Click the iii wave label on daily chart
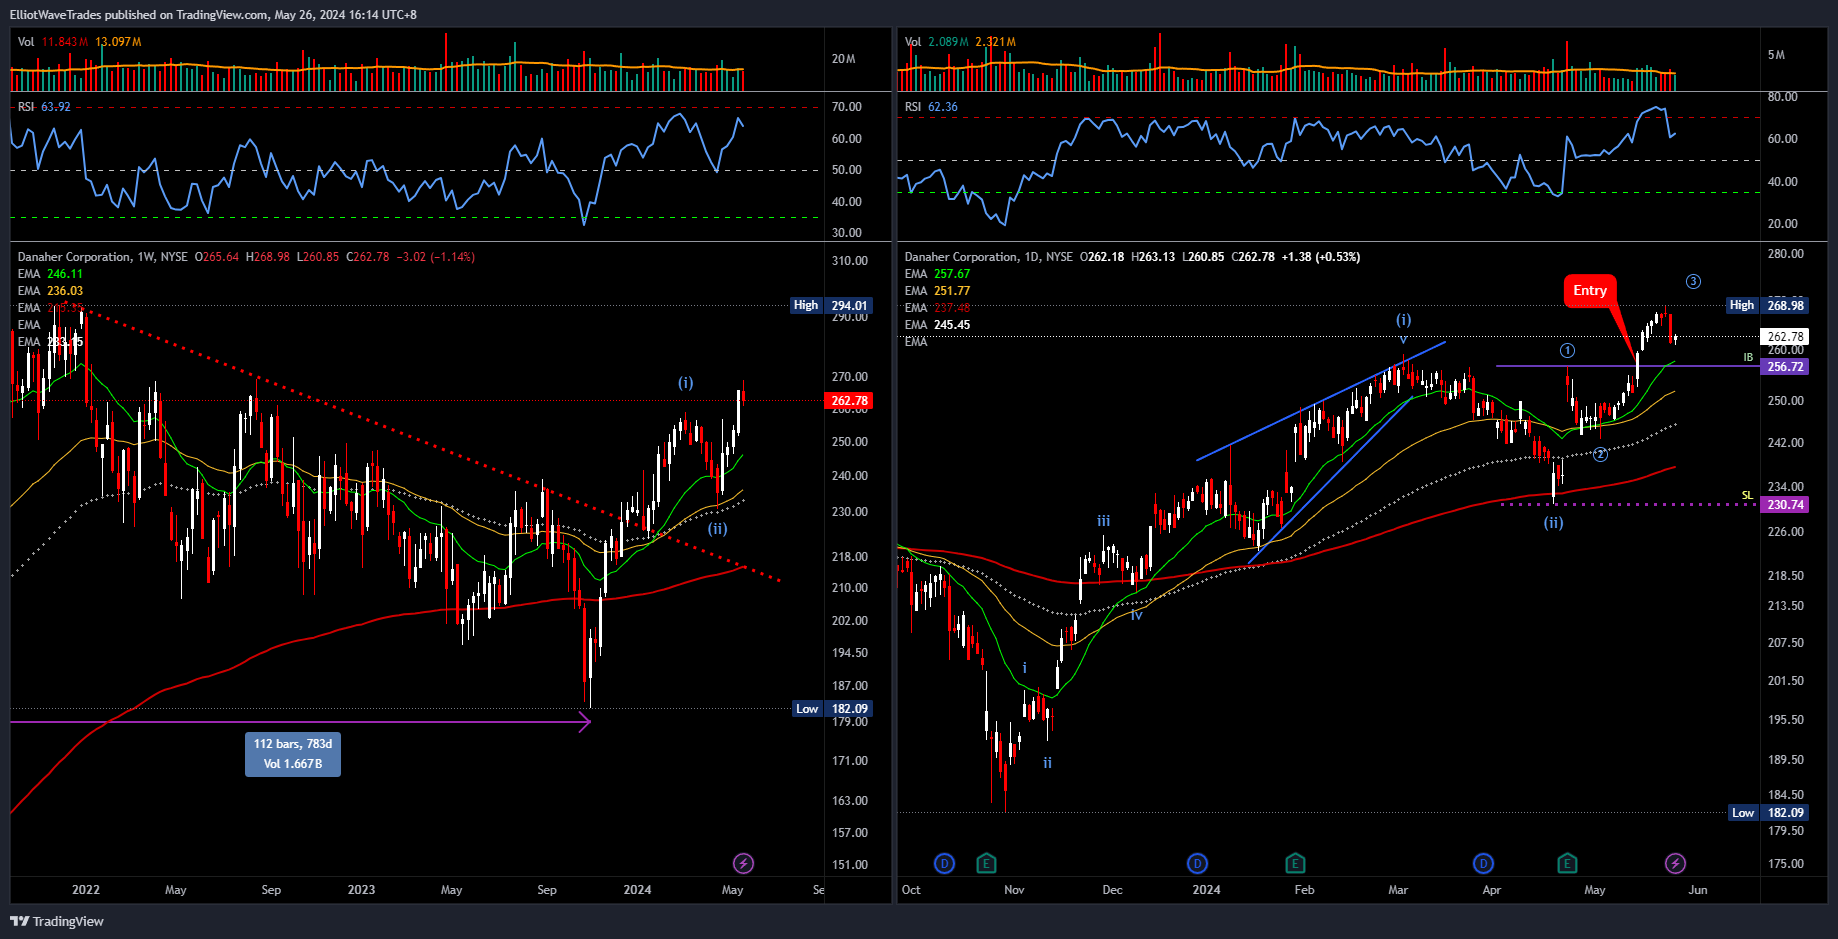Screen dimensions: 1838x939 (x=1103, y=521)
